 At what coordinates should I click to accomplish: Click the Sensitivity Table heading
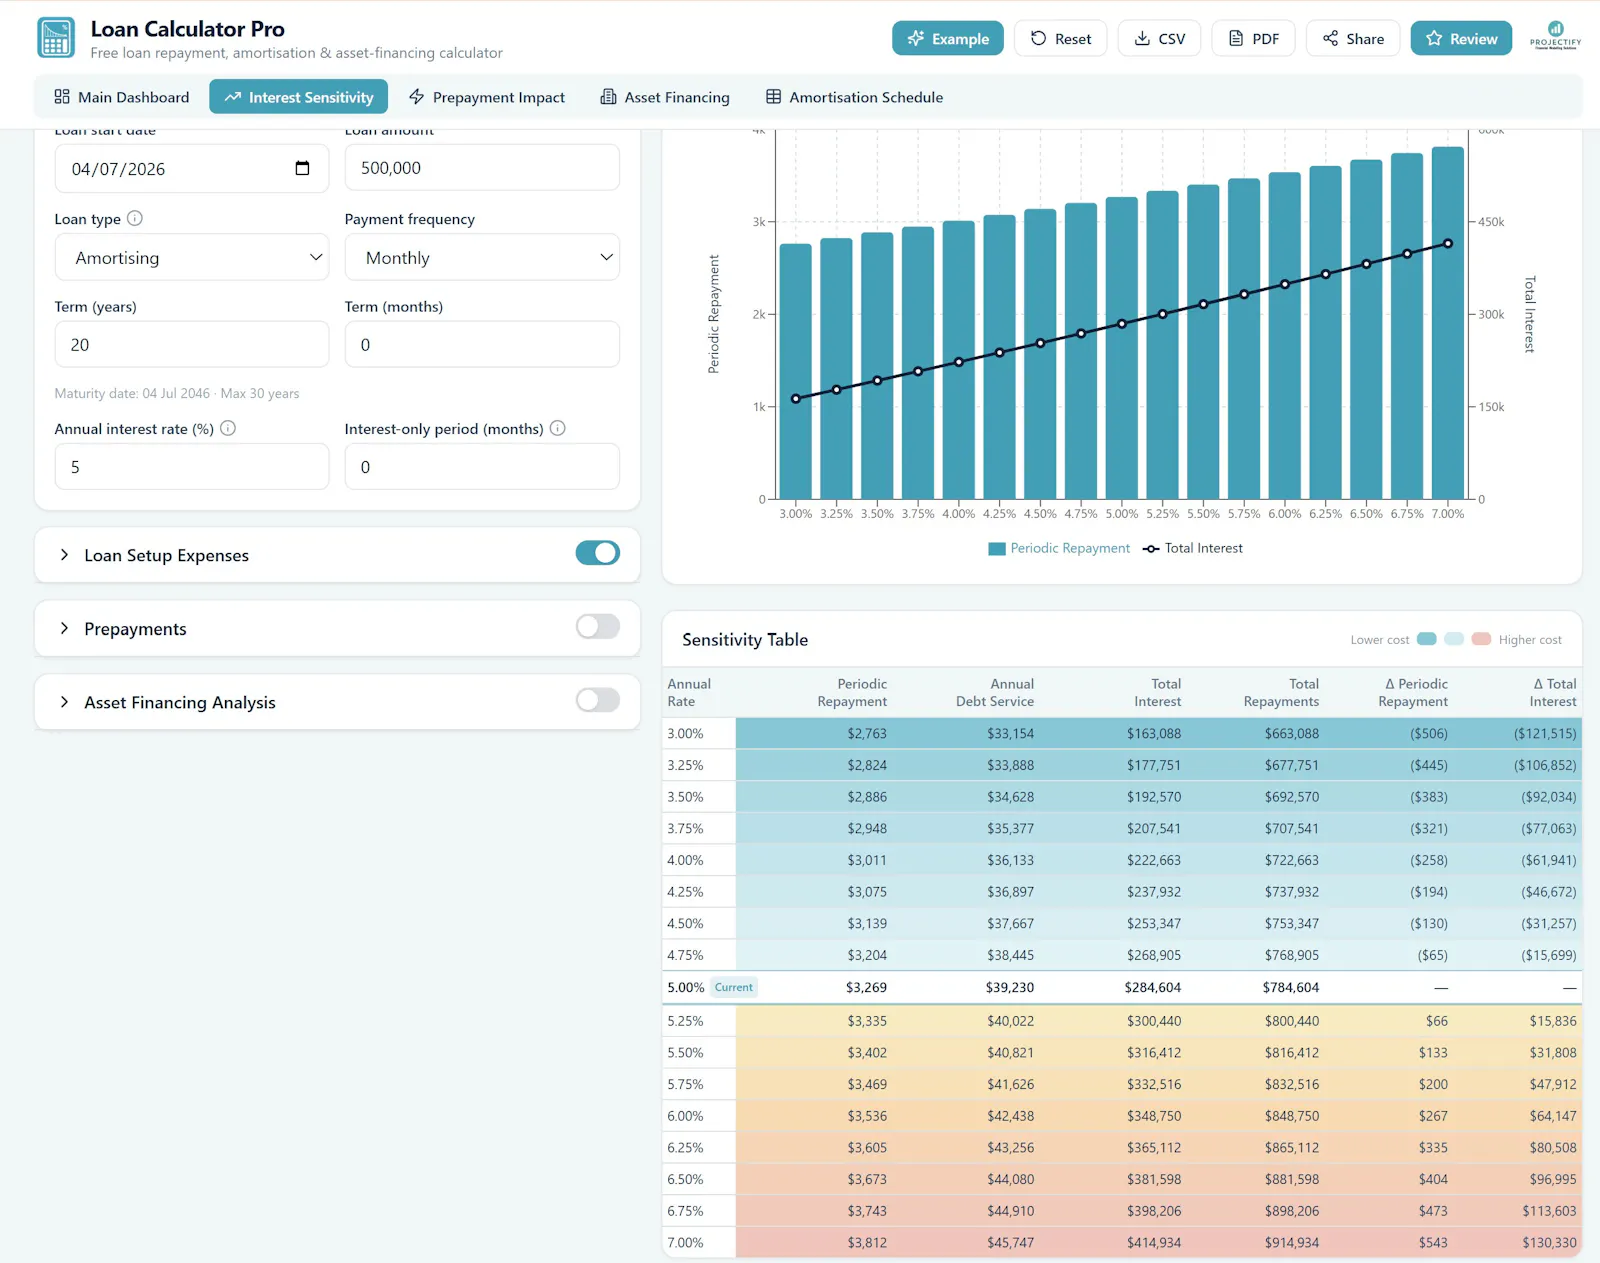tap(745, 640)
